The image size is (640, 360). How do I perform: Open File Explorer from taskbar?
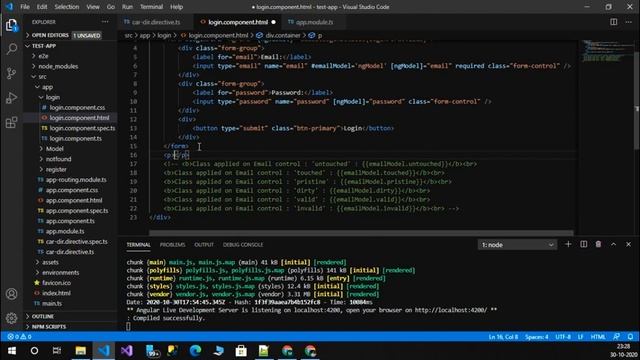coord(80,351)
